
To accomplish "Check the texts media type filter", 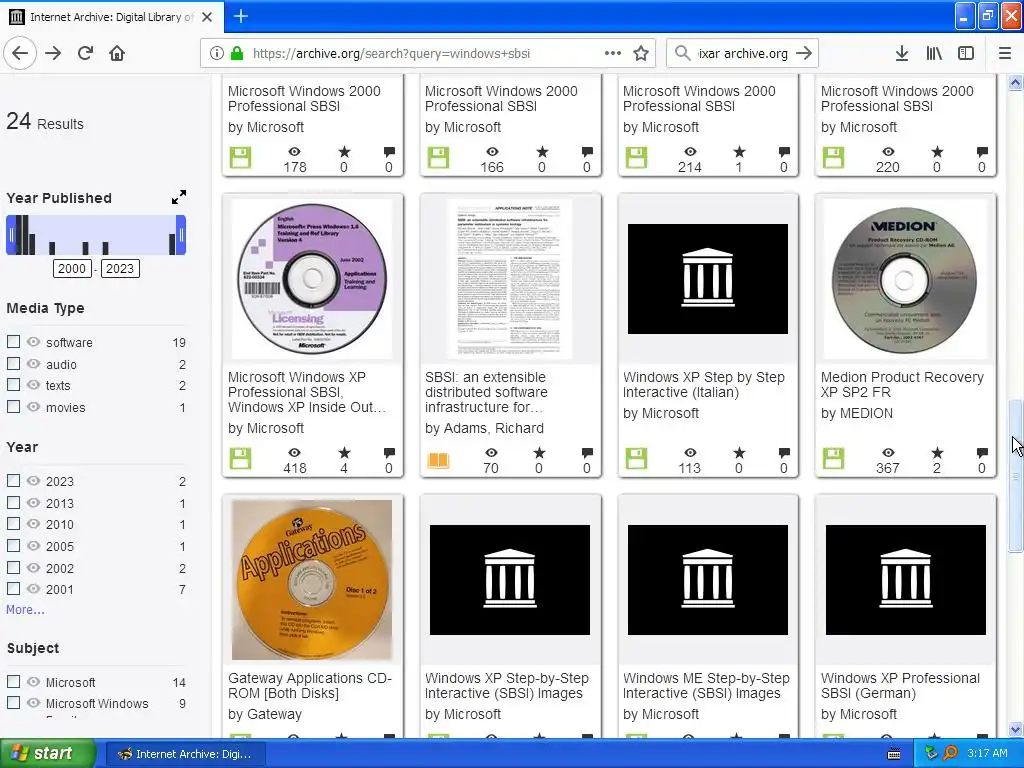I will pos(13,385).
